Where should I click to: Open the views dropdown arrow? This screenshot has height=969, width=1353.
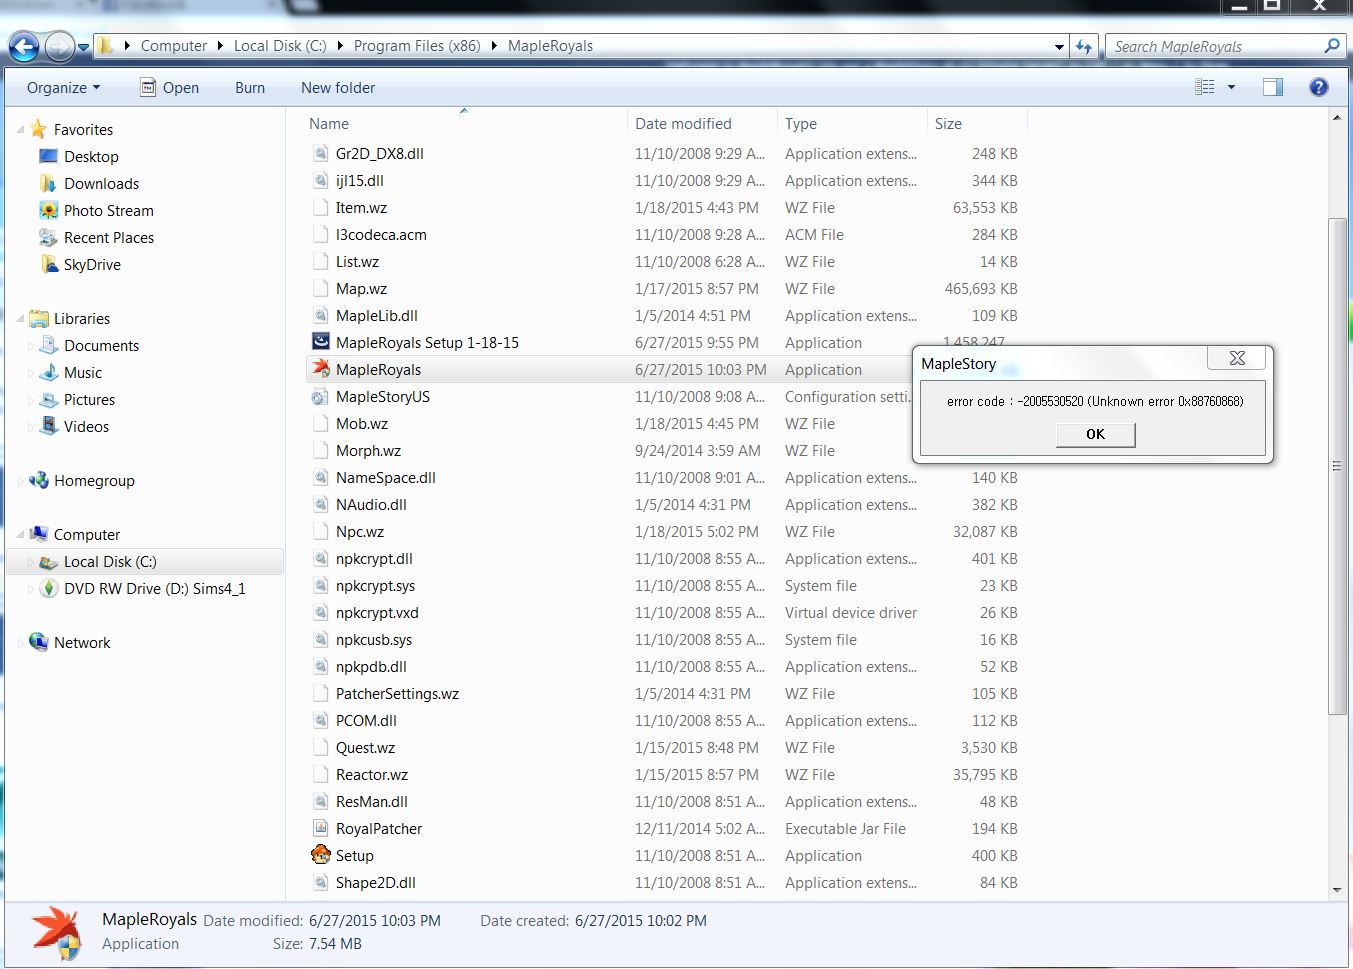click(1231, 87)
